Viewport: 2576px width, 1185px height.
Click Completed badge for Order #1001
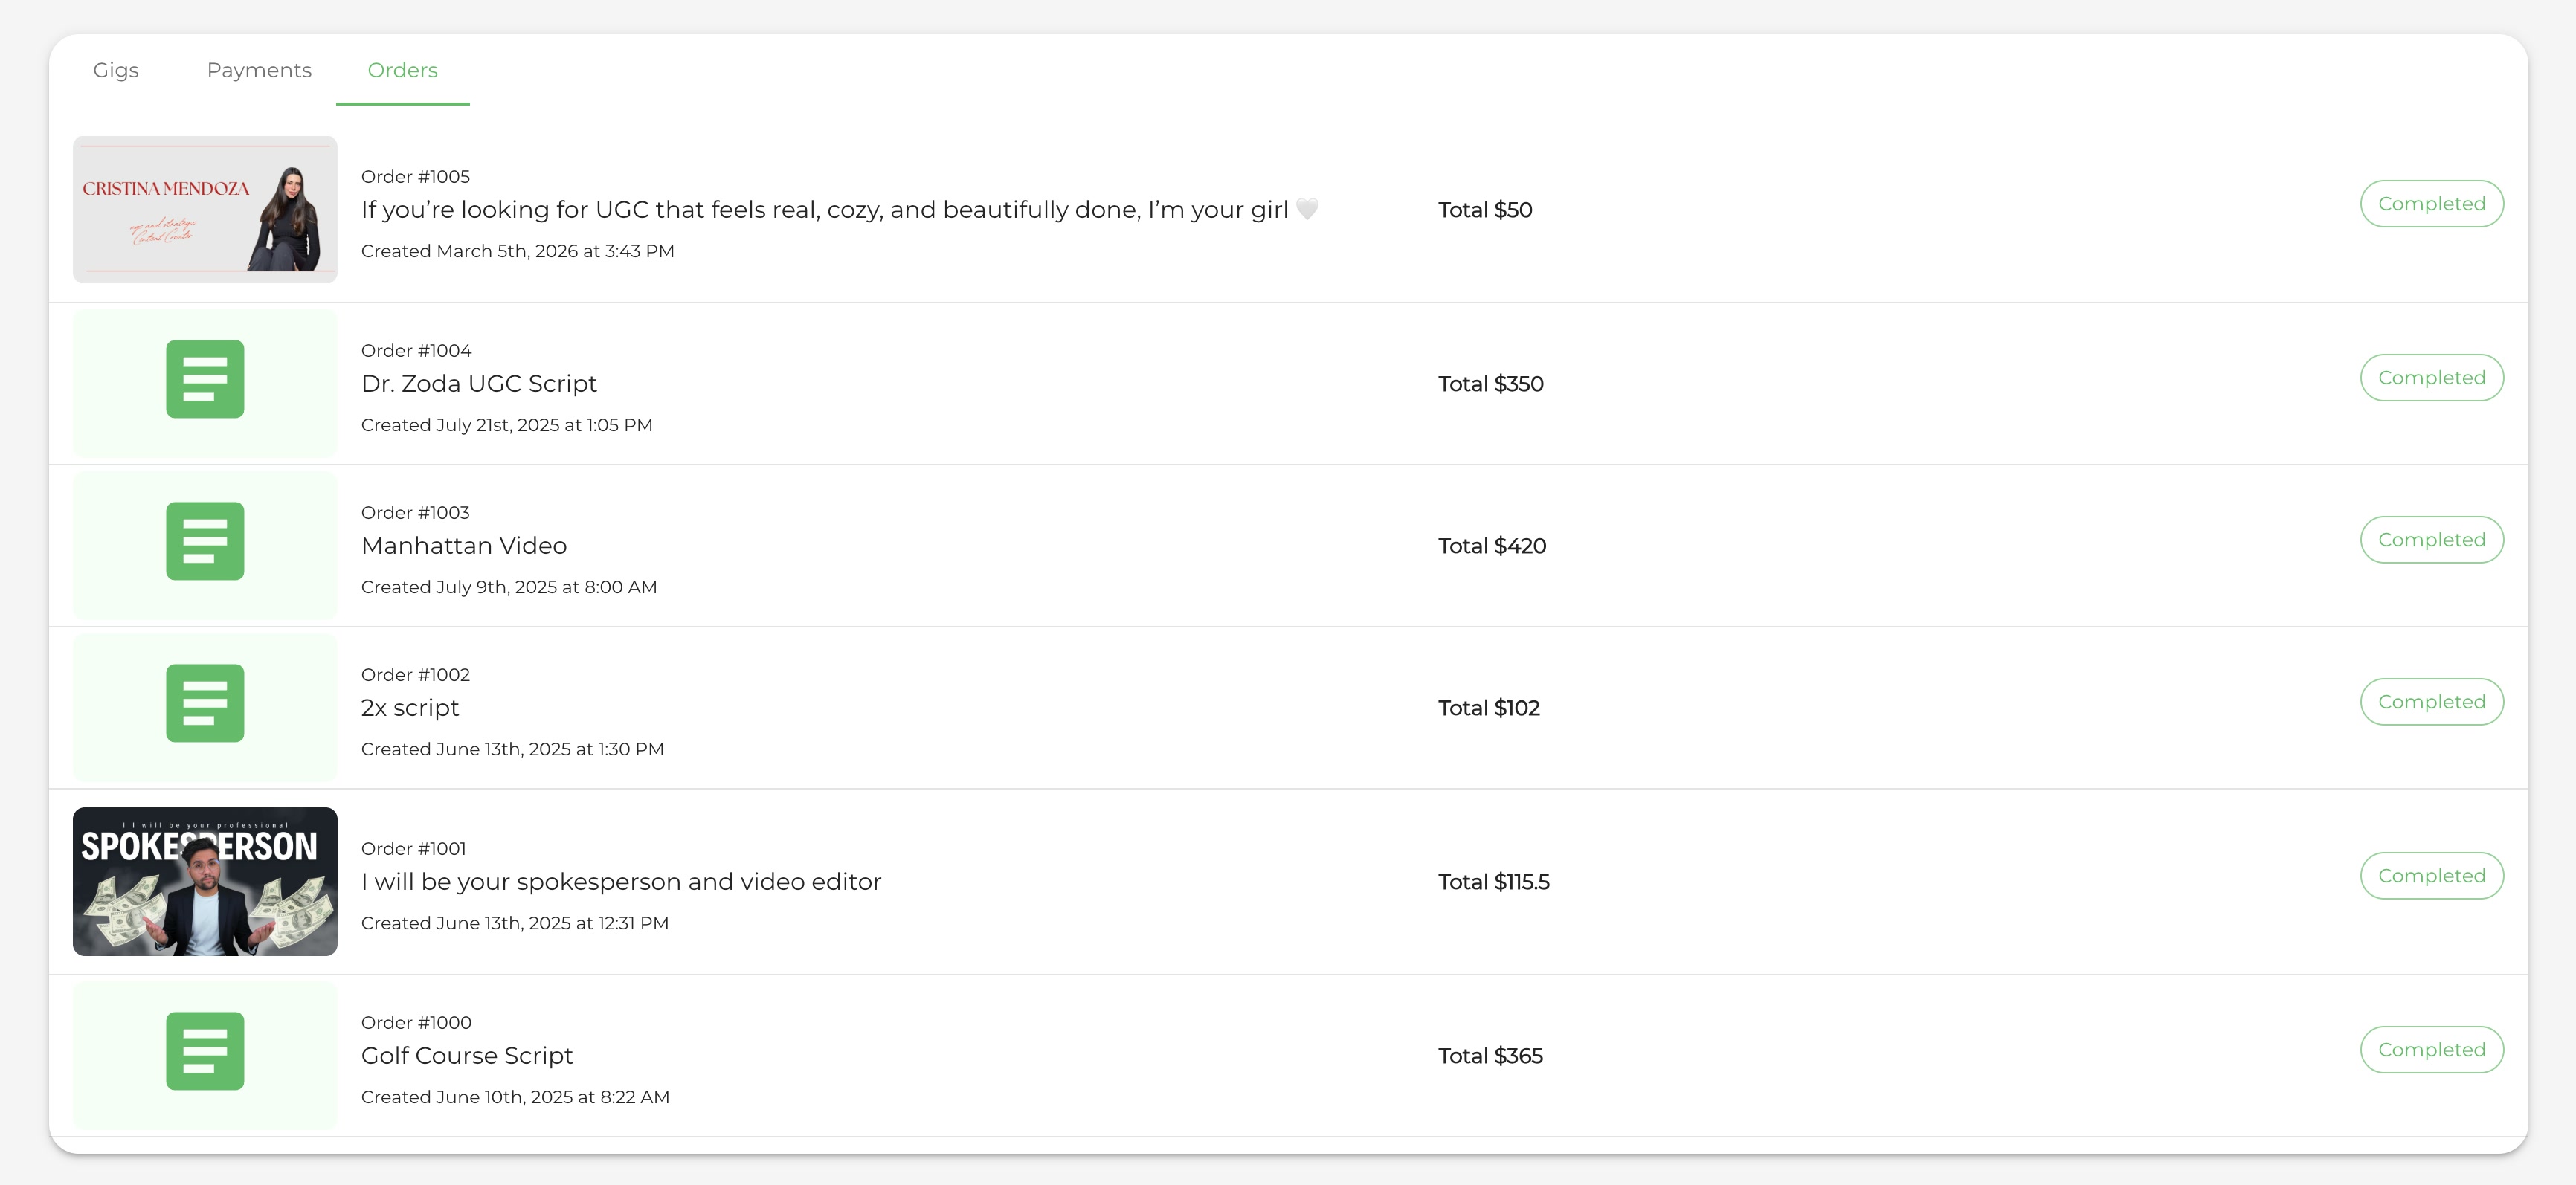coord(2431,876)
